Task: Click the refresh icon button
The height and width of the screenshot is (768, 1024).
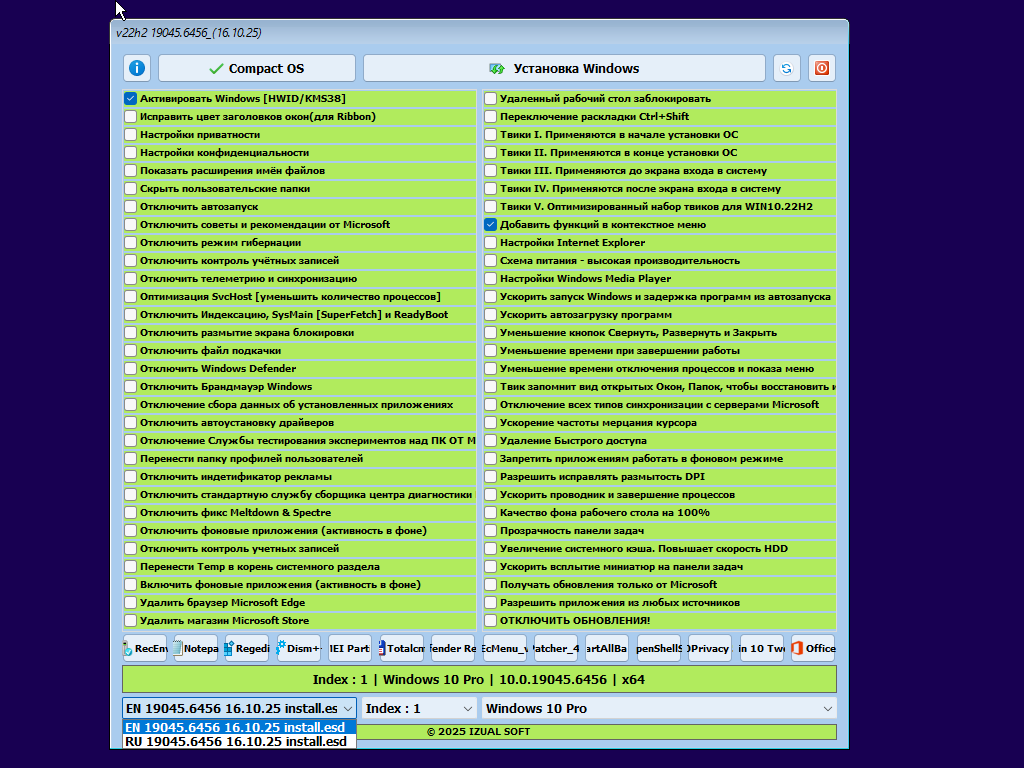Action: [x=786, y=68]
